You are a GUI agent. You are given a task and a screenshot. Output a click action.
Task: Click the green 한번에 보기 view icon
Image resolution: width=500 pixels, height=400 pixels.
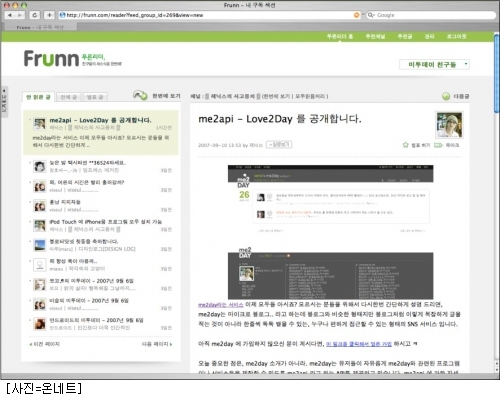(x=140, y=95)
